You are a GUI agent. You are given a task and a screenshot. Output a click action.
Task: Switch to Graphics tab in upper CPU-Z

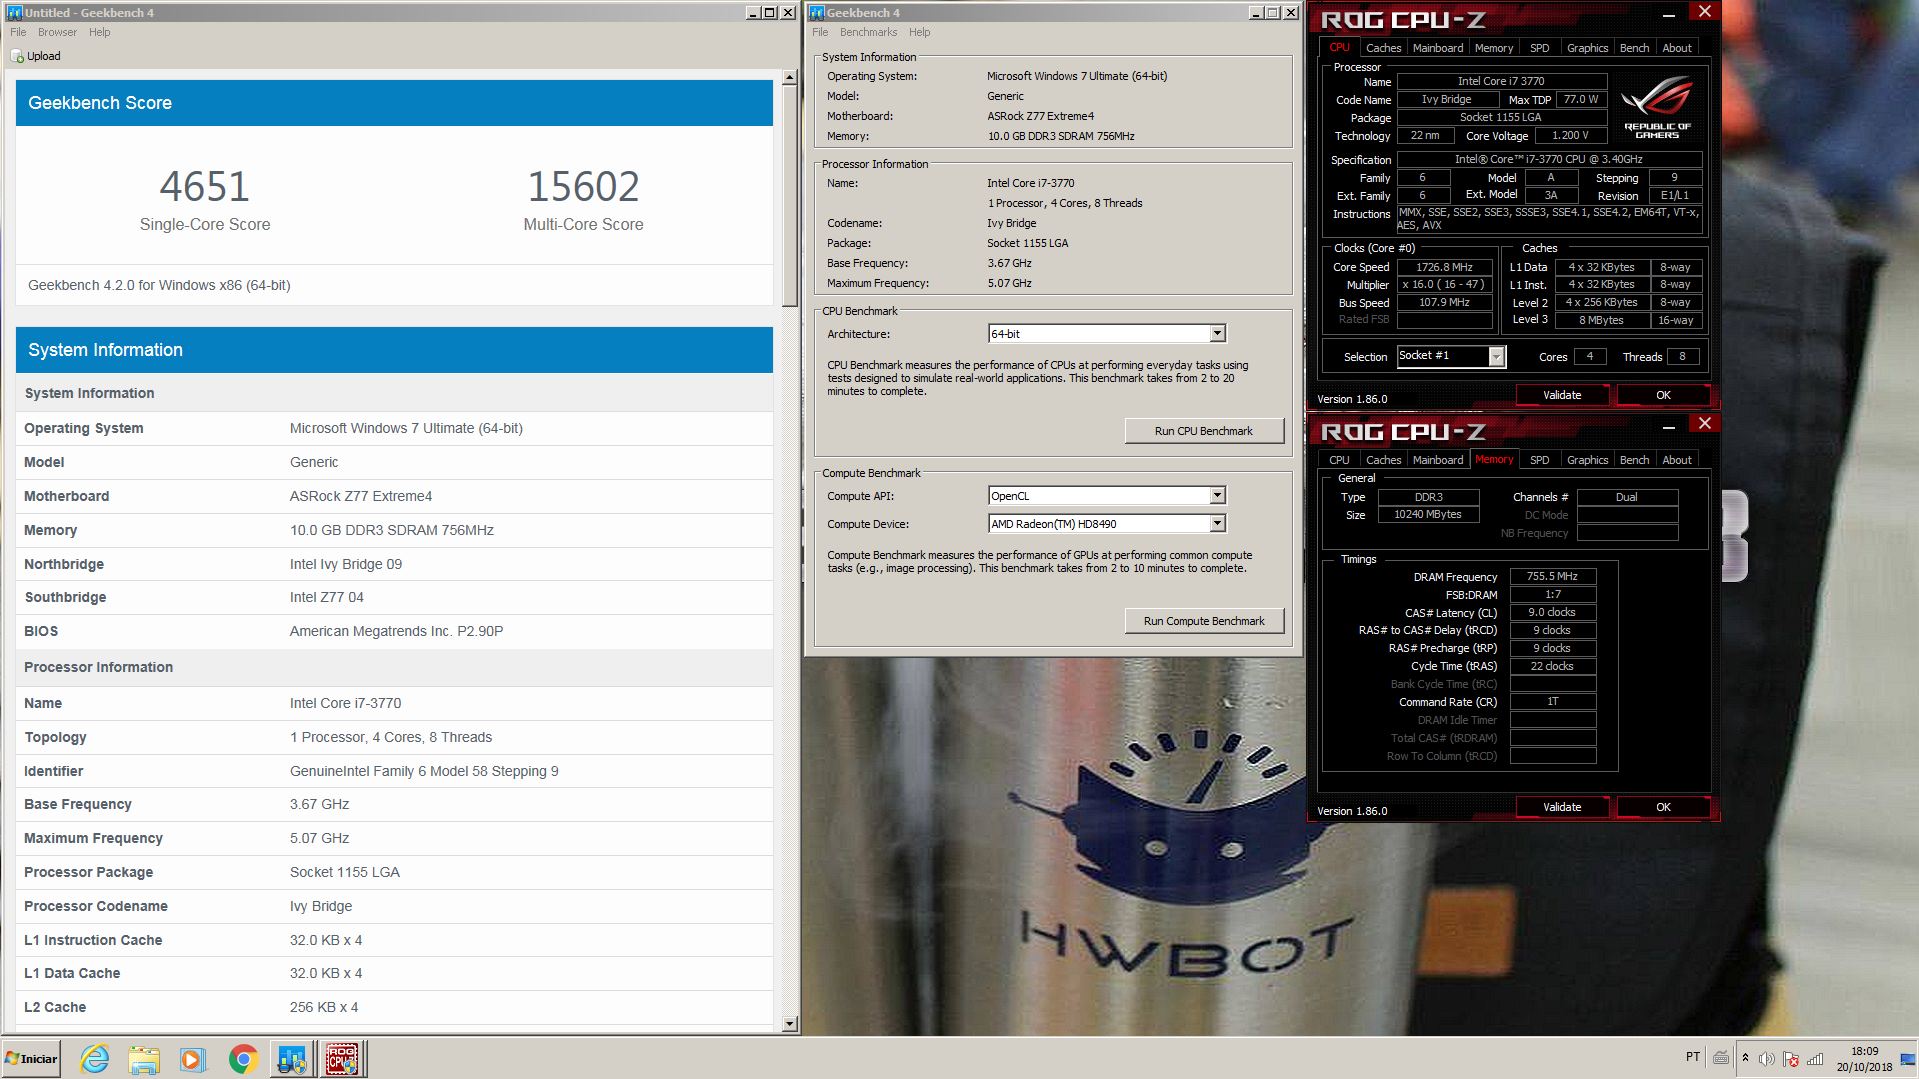(1587, 48)
